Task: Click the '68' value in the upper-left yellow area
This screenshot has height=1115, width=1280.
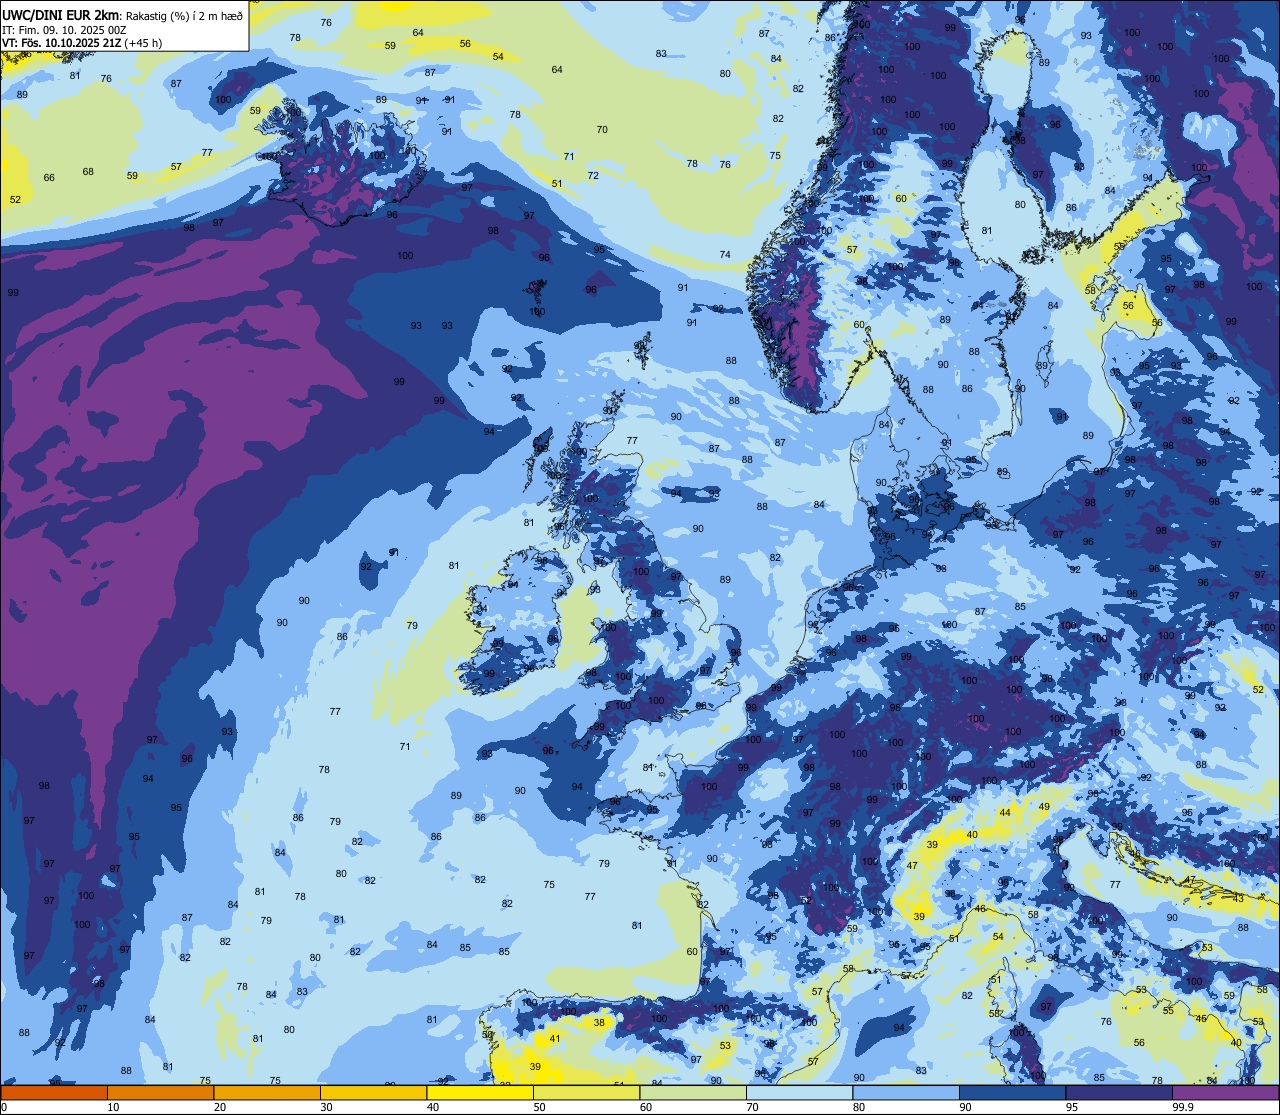Action: [x=88, y=172]
